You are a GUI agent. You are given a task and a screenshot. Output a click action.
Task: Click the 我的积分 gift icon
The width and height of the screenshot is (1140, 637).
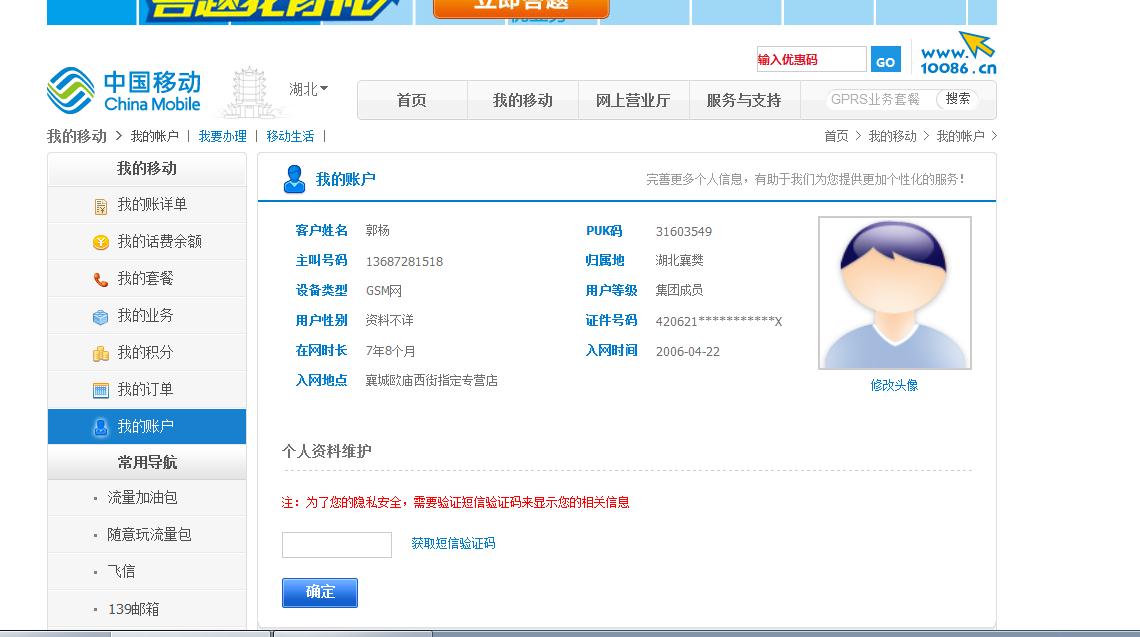point(101,353)
